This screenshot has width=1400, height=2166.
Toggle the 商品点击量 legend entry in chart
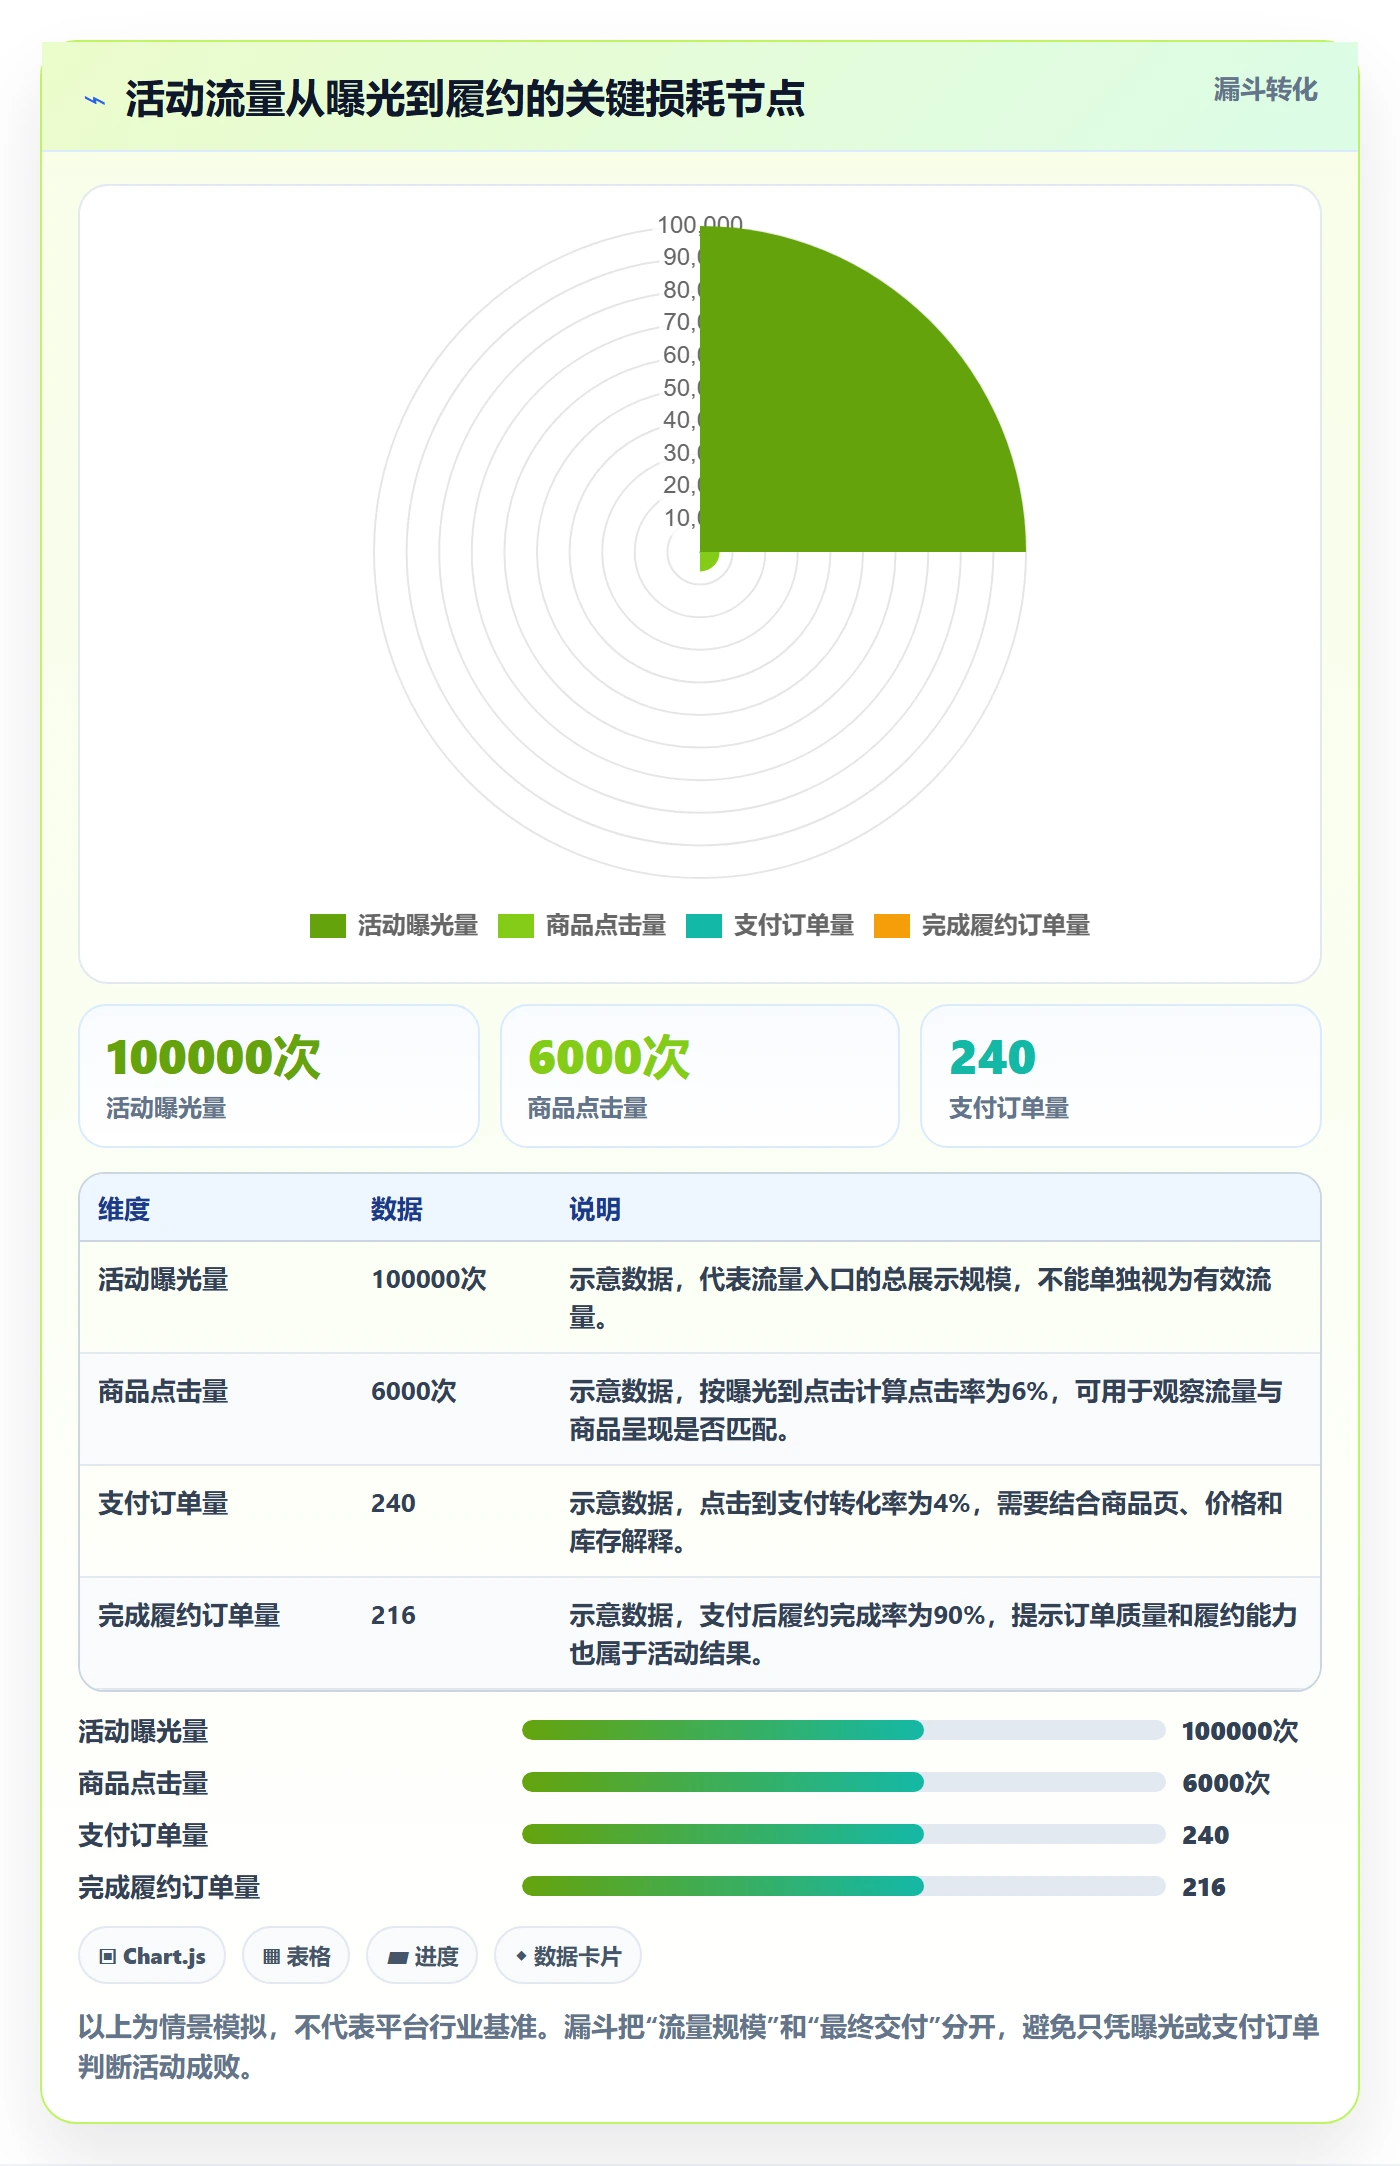pyautogui.click(x=582, y=925)
